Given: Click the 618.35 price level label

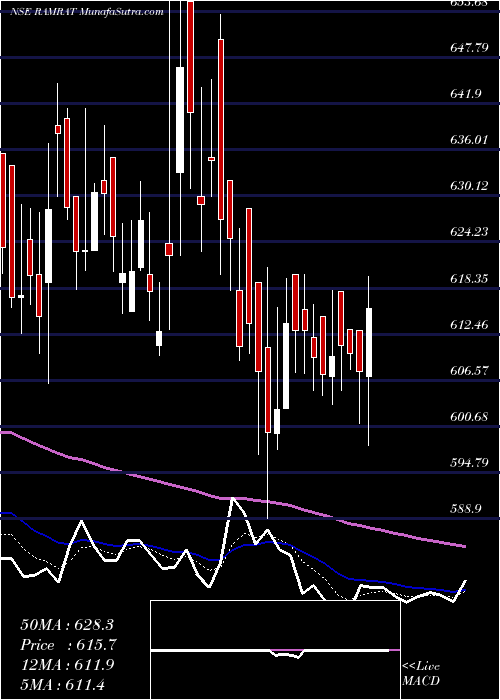Looking at the screenshot, I should click(x=469, y=279).
